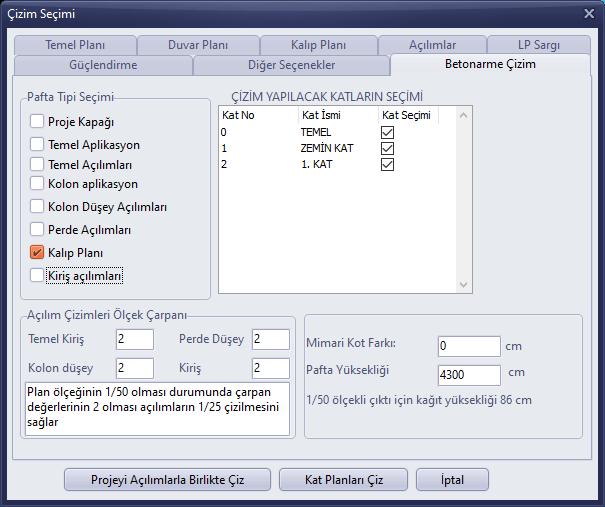605x507 pixels.
Task: Open the Diğer Seçenekler tab
Action: [x=291, y=65]
